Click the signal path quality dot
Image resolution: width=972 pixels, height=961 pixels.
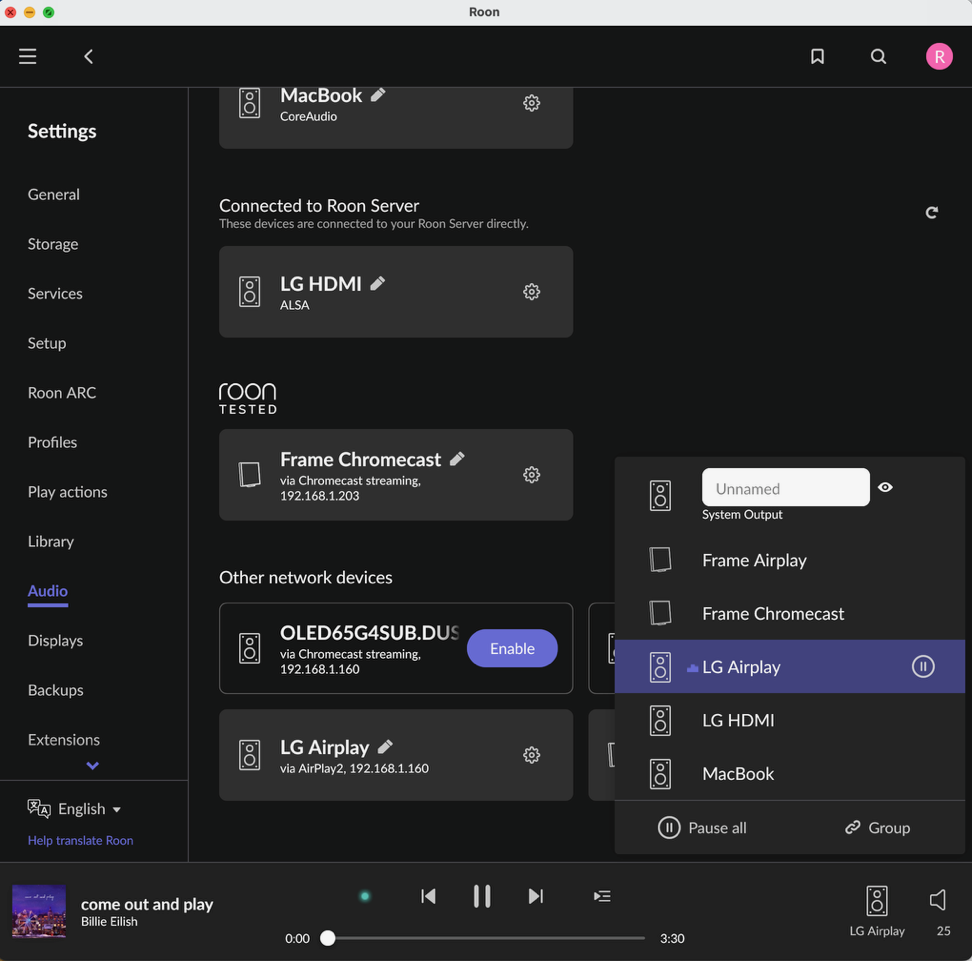[365, 896]
